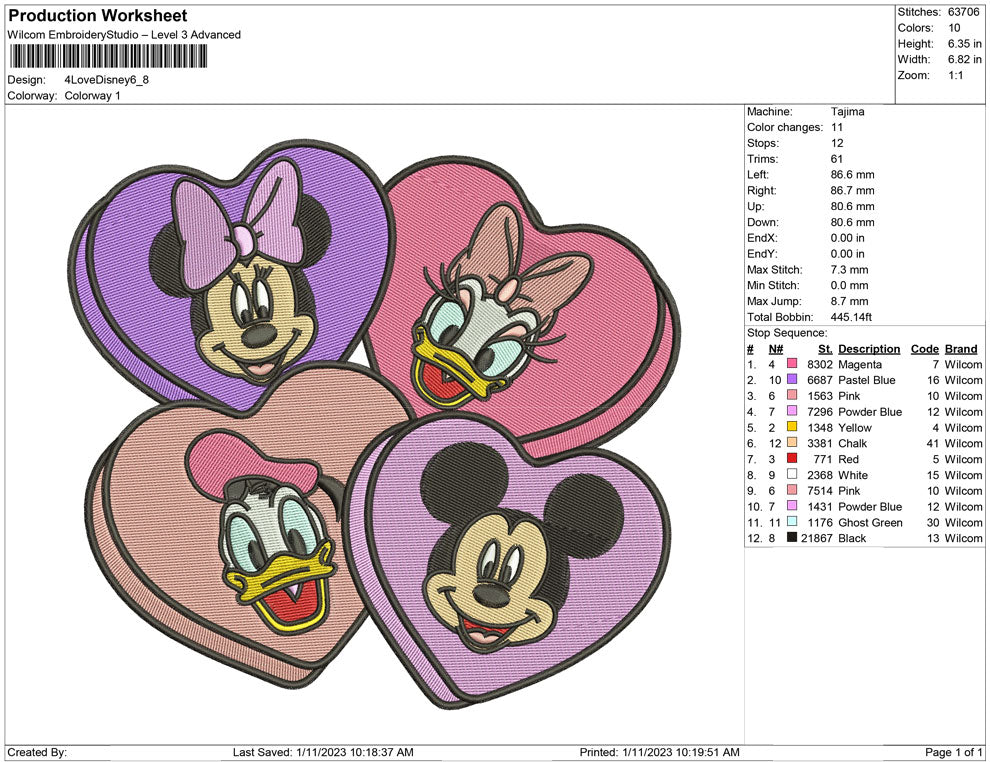Click the Max Stitch value '7.3 mm'
Screen dimensions: 990x762
coord(849,270)
